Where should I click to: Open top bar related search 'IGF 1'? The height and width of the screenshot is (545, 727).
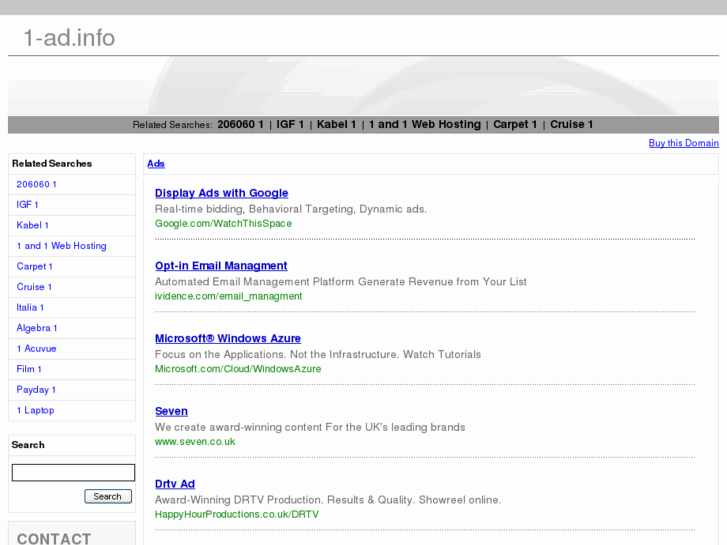click(x=290, y=124)
